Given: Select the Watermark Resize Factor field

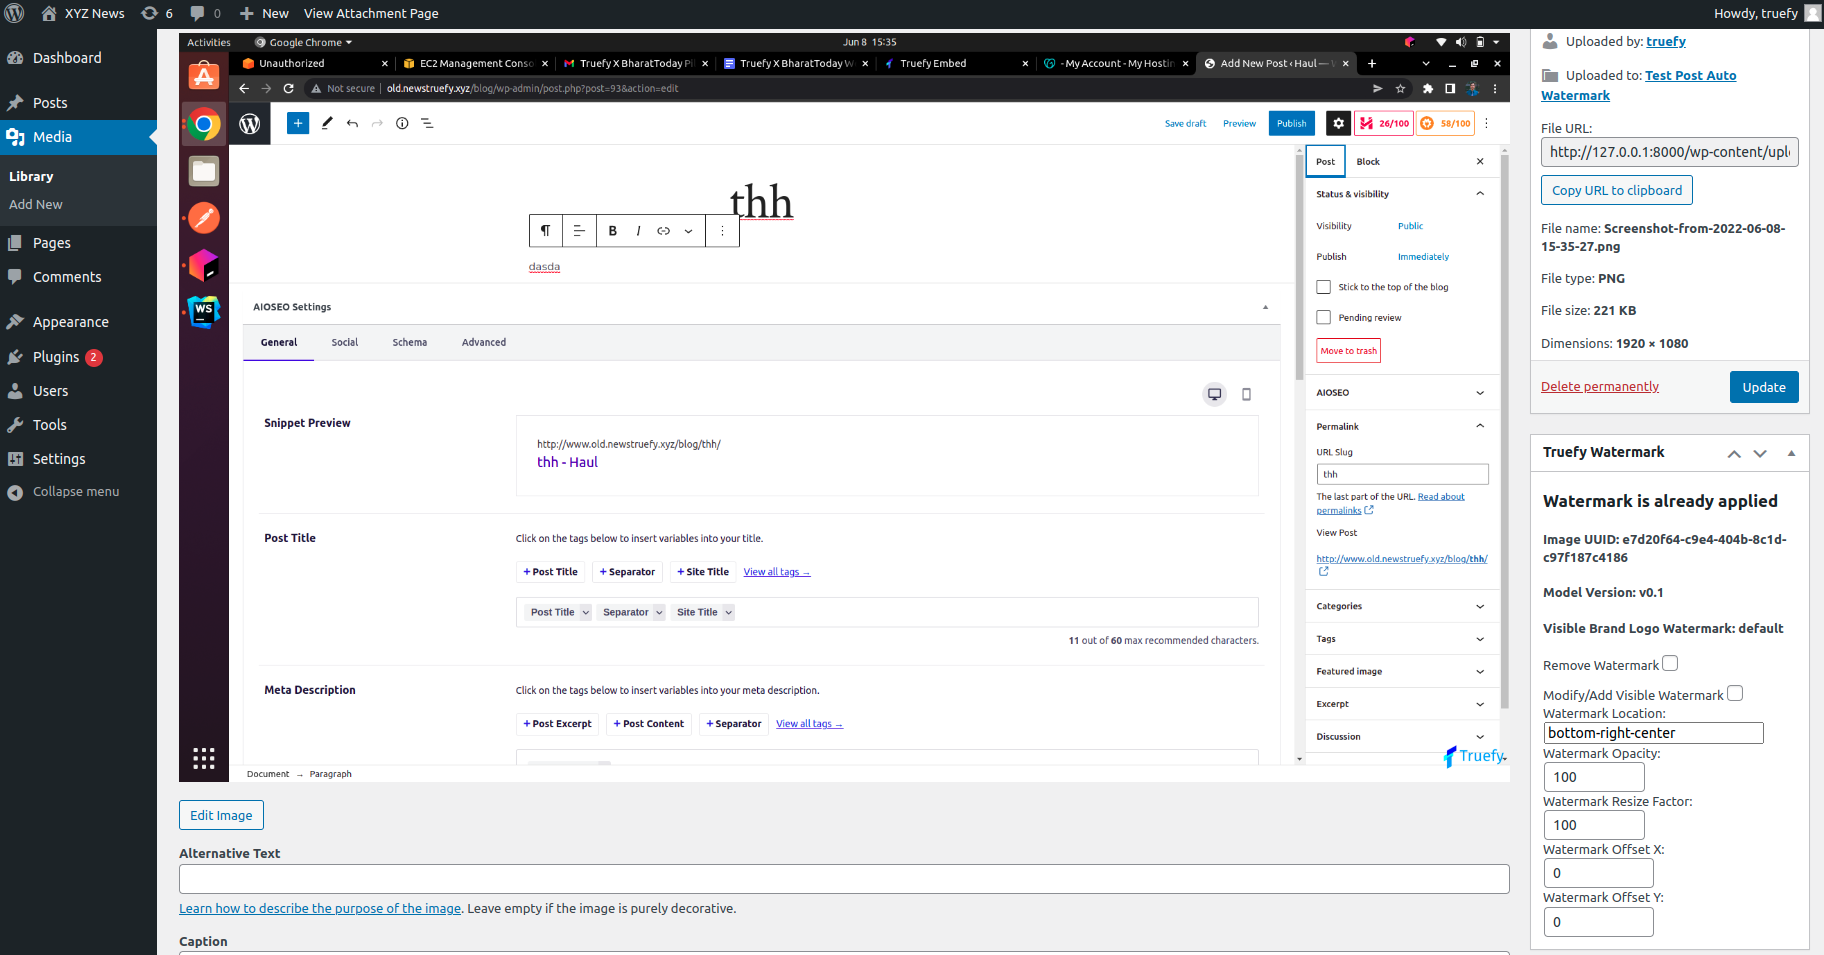Looking at the screenshot, I should pyautogui.click(x=1594, y=825).
